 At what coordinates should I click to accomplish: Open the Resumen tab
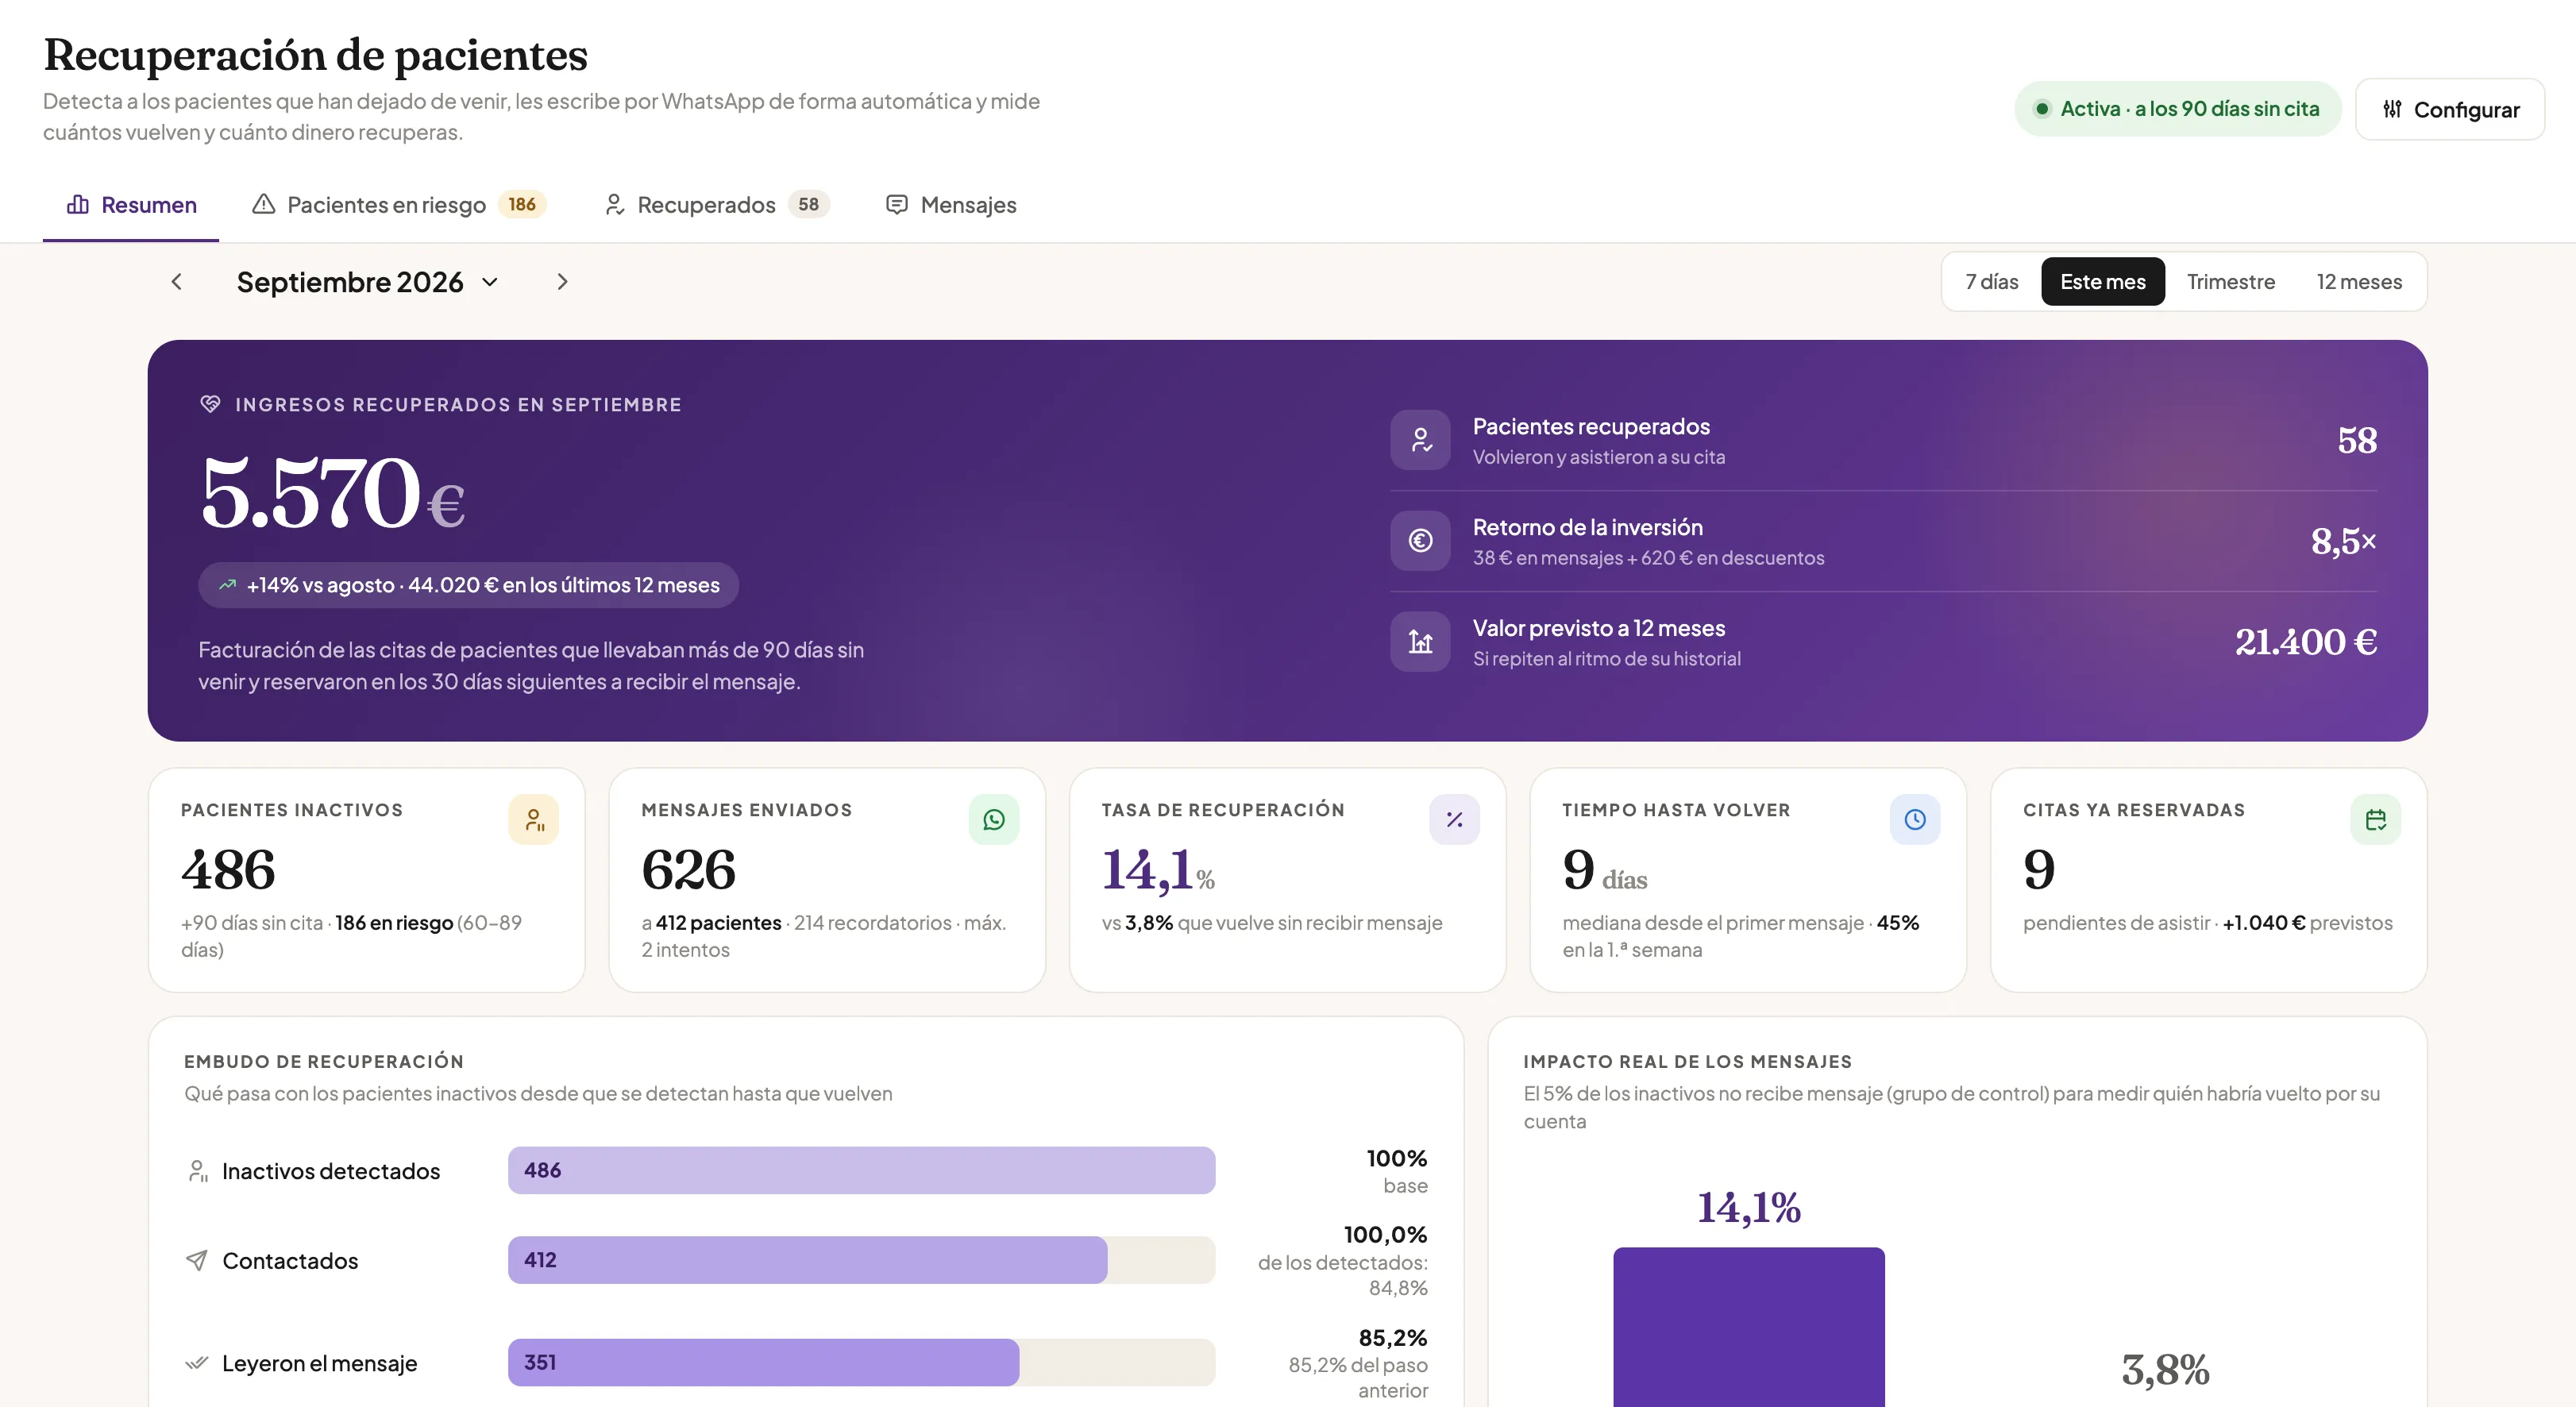131,205
